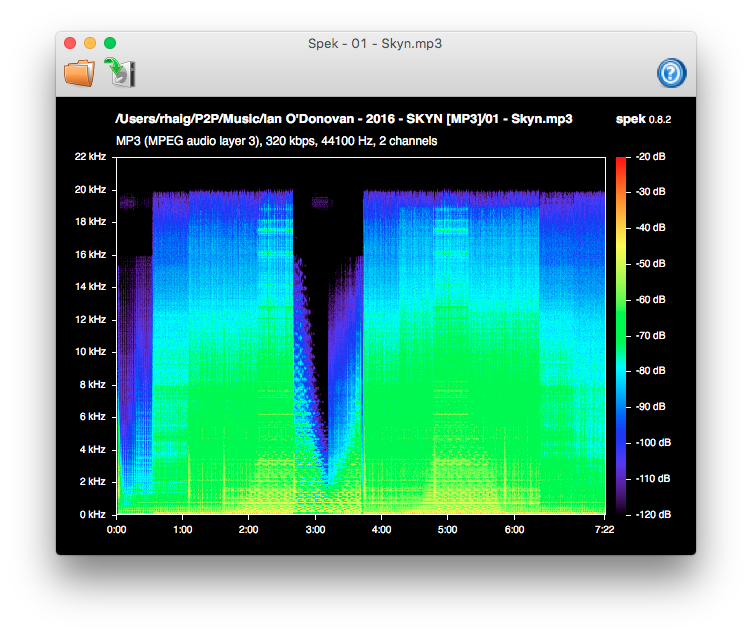Click the 2:00 time axis label
This screenshot has height=635, width=752.
[x=248, y=529]
